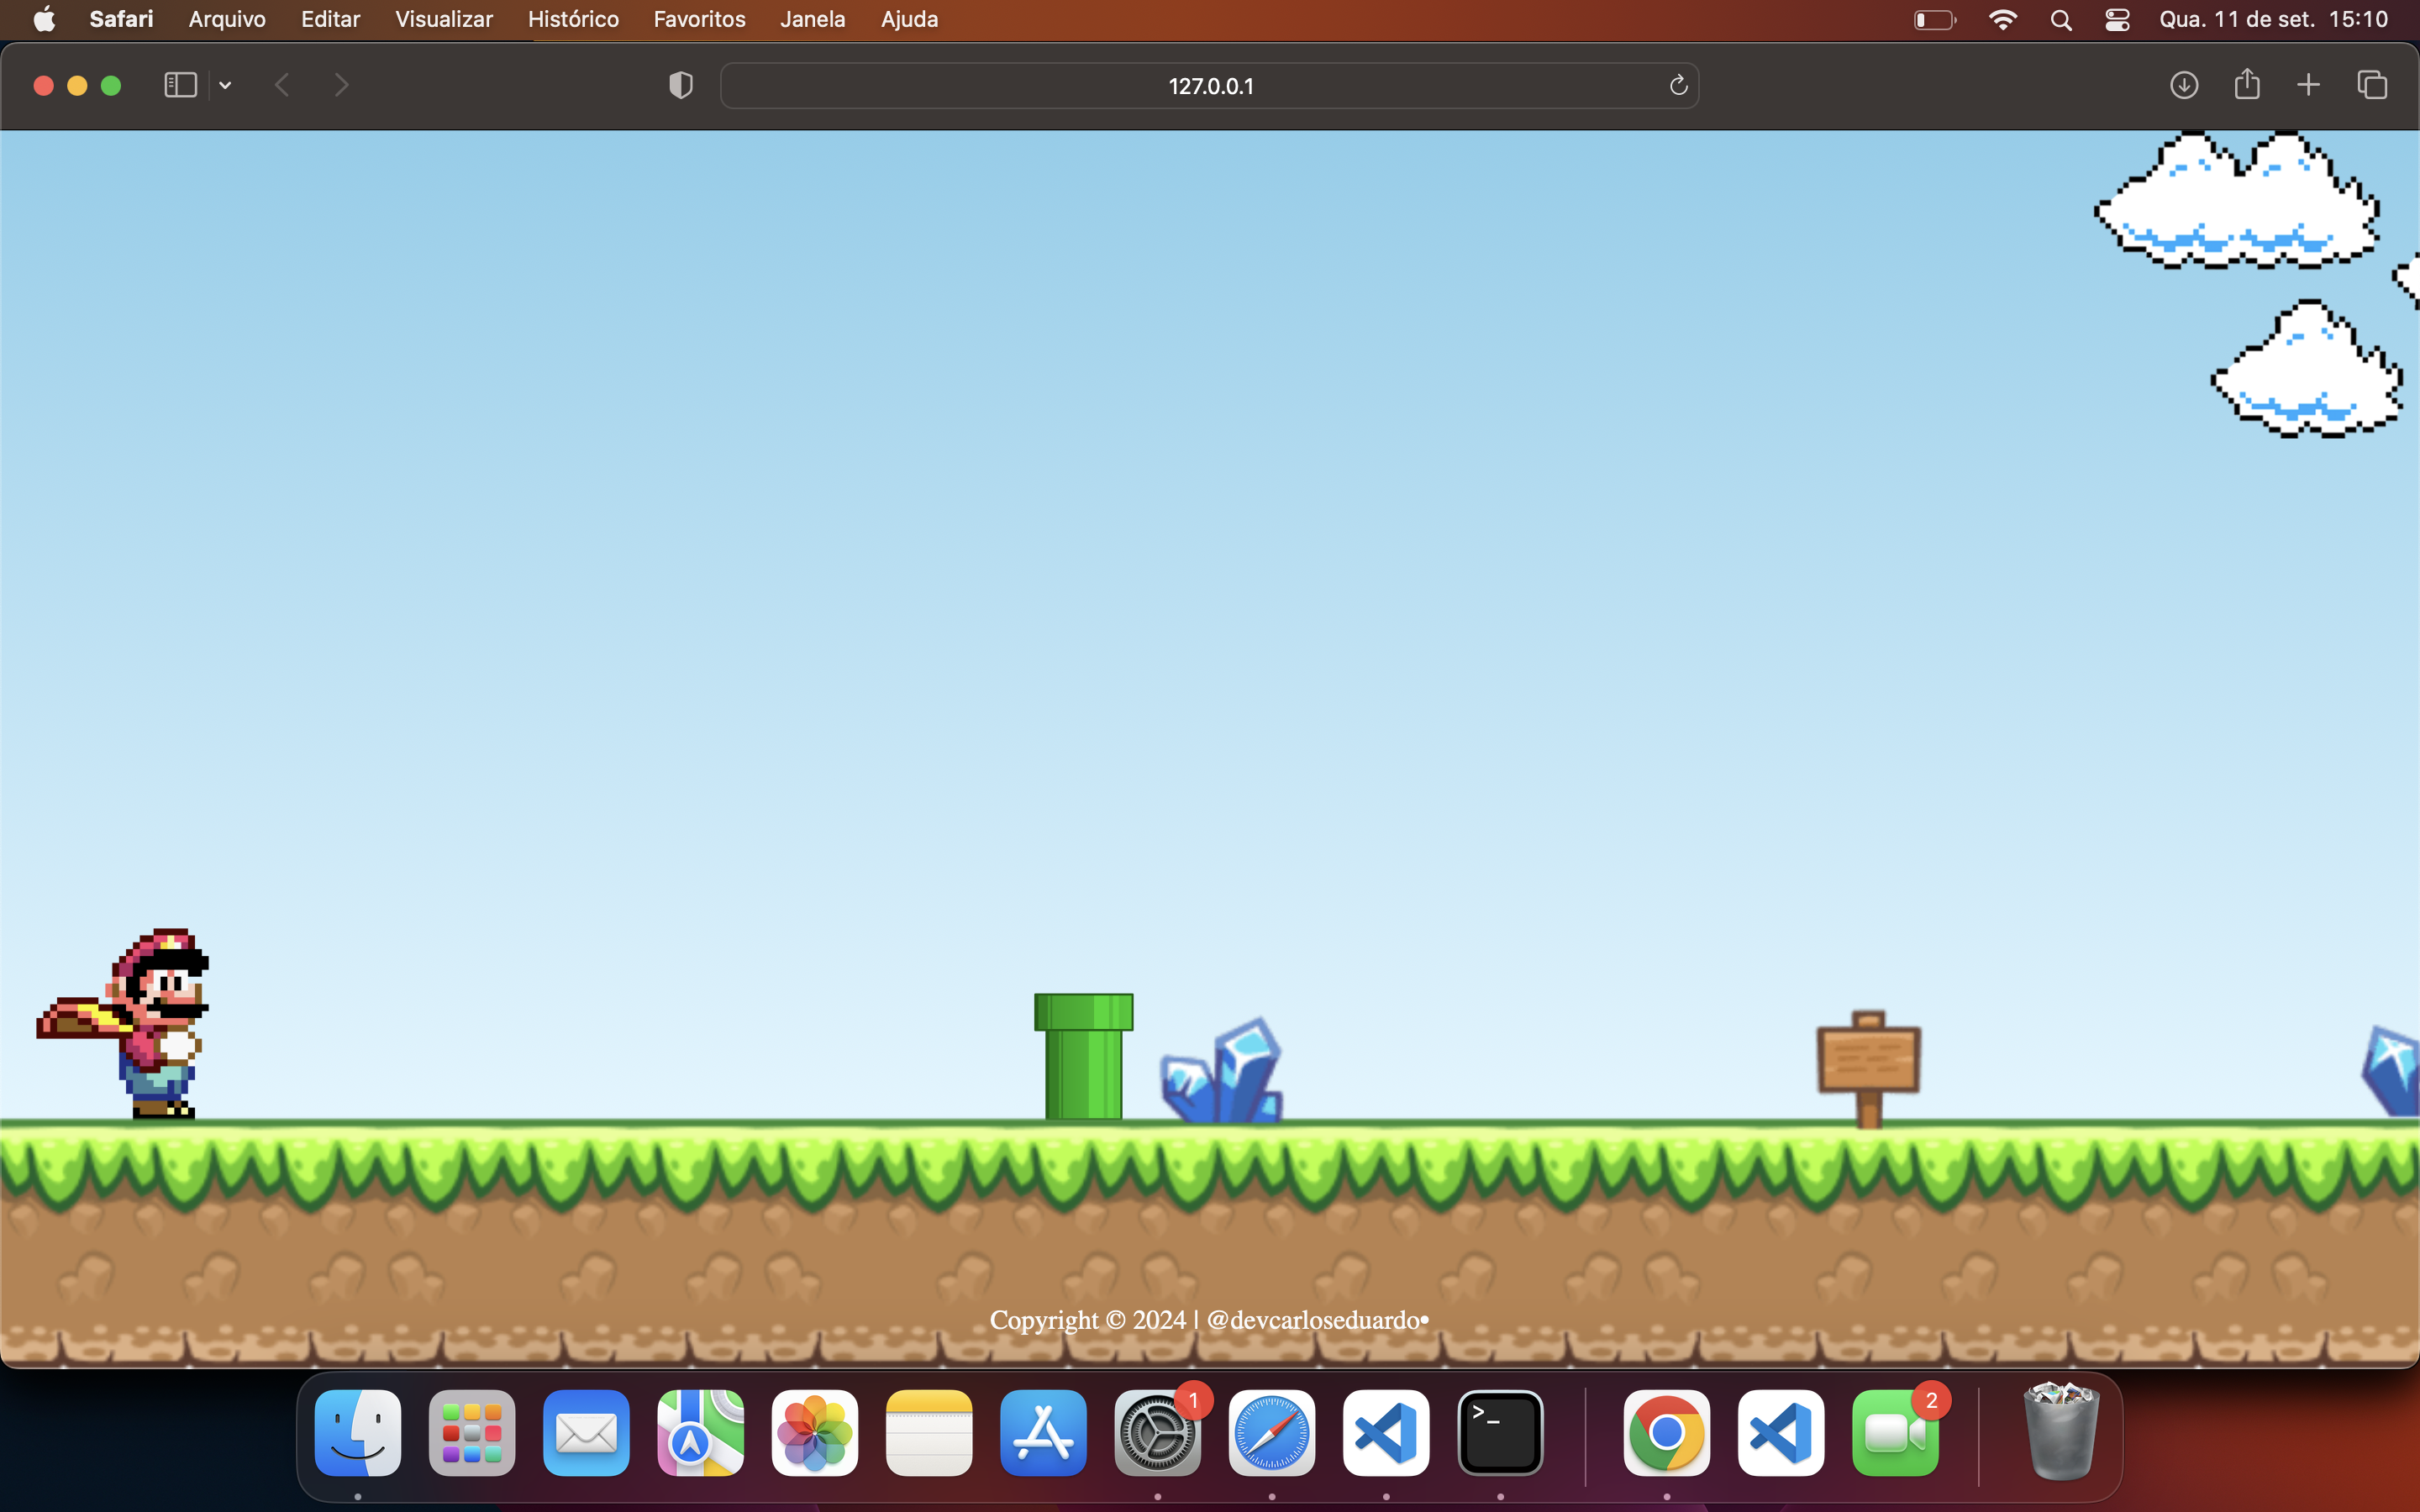Open the Trash in the Dock

[2061, 1431]
